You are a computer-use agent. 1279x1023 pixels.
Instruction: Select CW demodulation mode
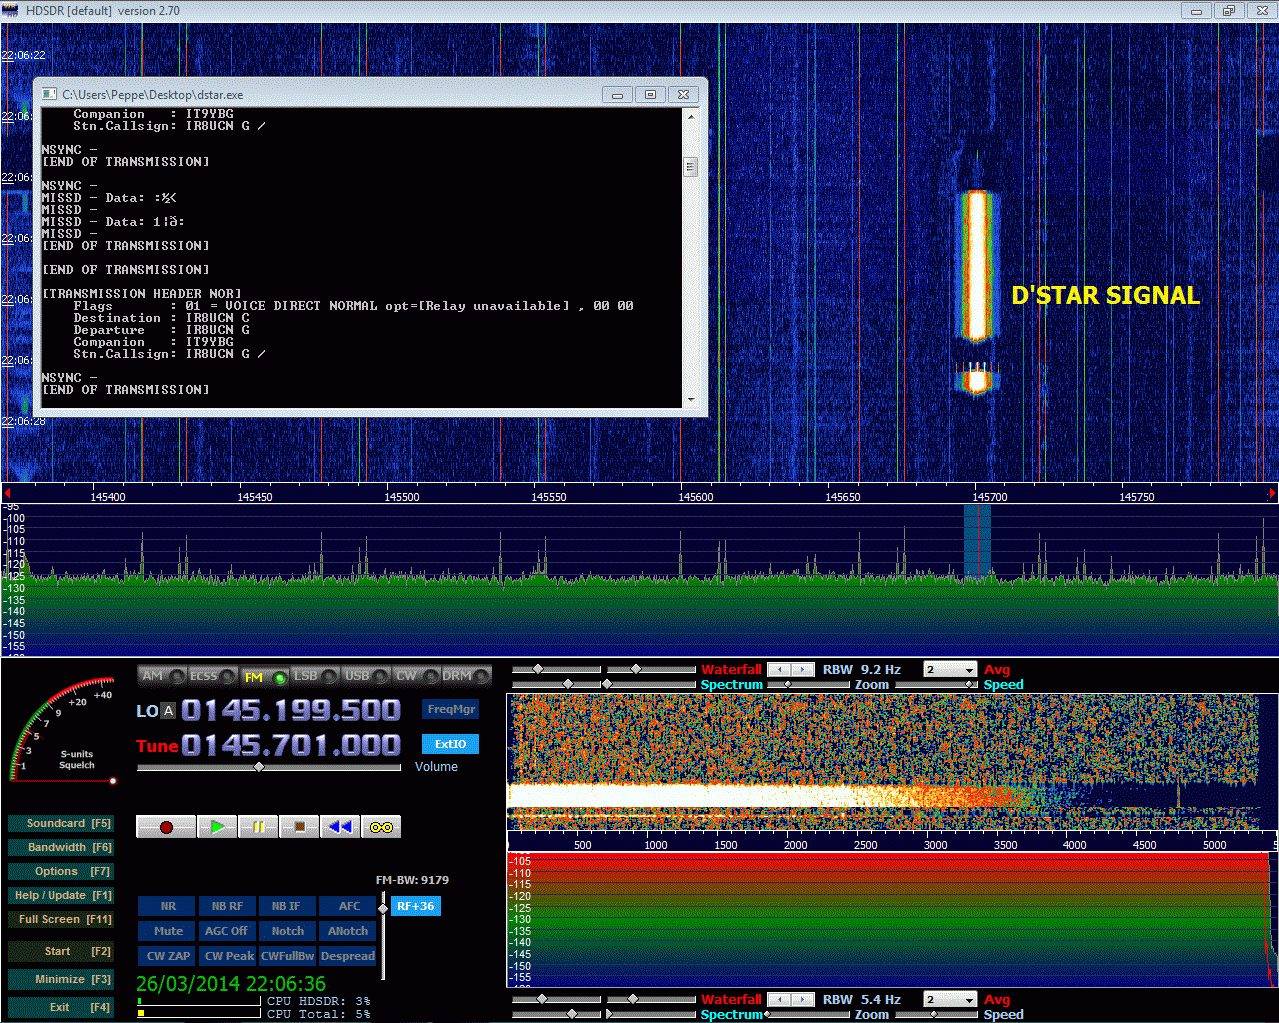click(417, 676)
